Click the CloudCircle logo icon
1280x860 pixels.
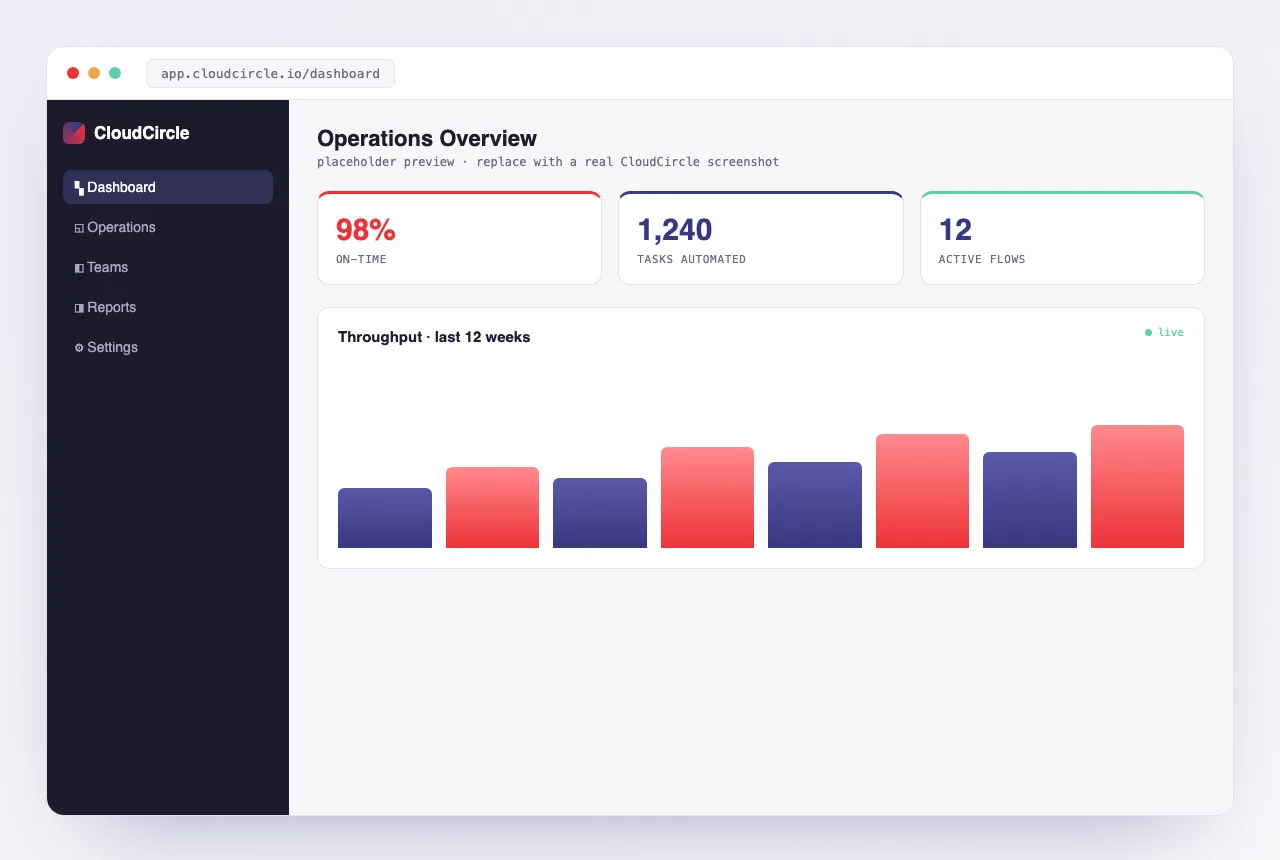[x=74, y=133]
